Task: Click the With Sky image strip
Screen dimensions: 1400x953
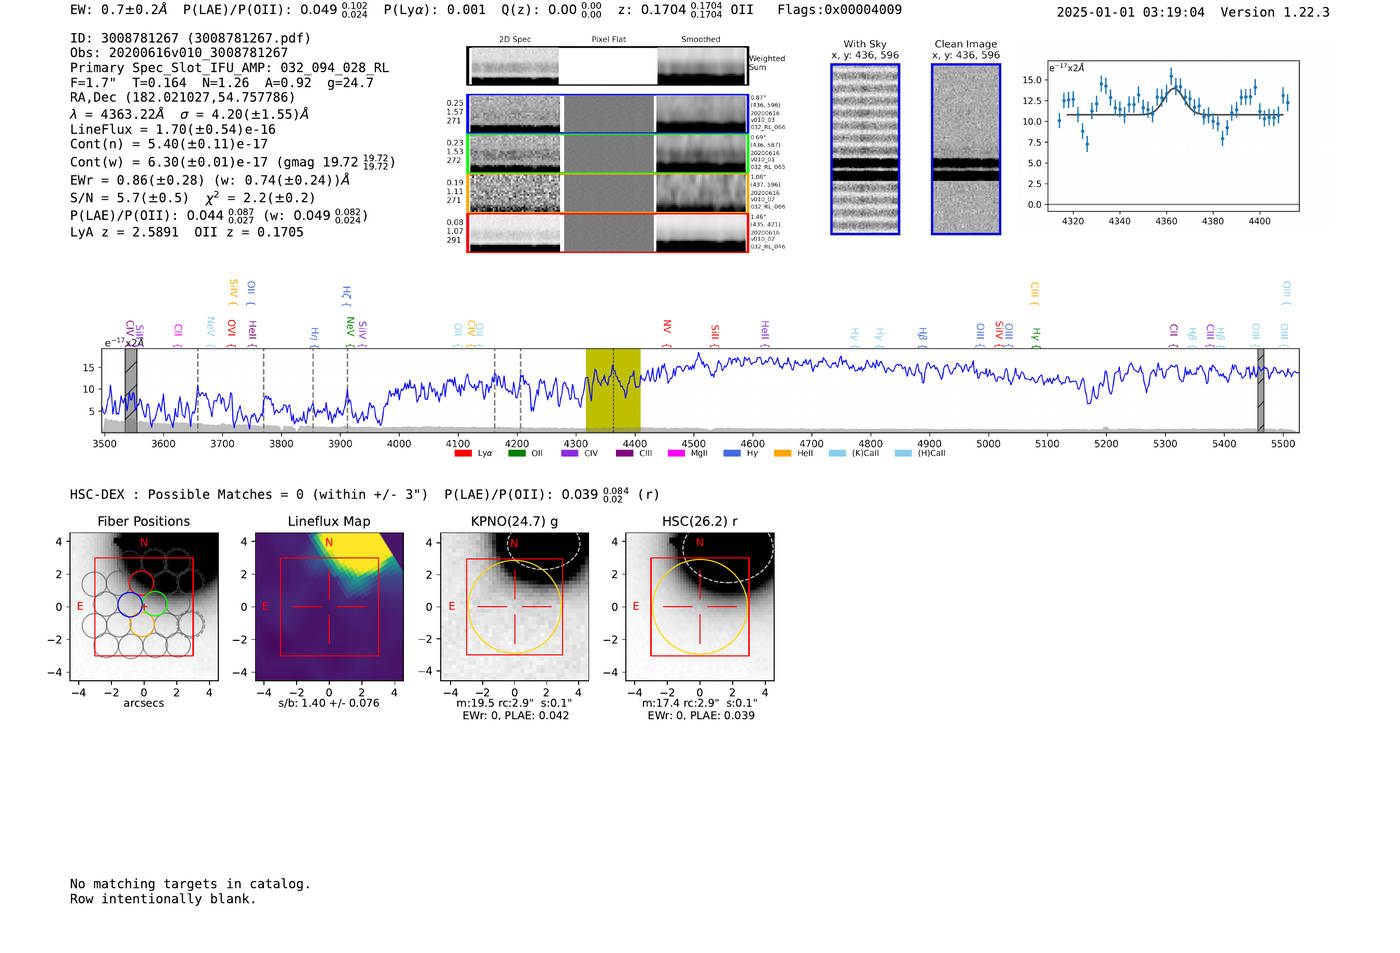Action: [x=865, y=149]
